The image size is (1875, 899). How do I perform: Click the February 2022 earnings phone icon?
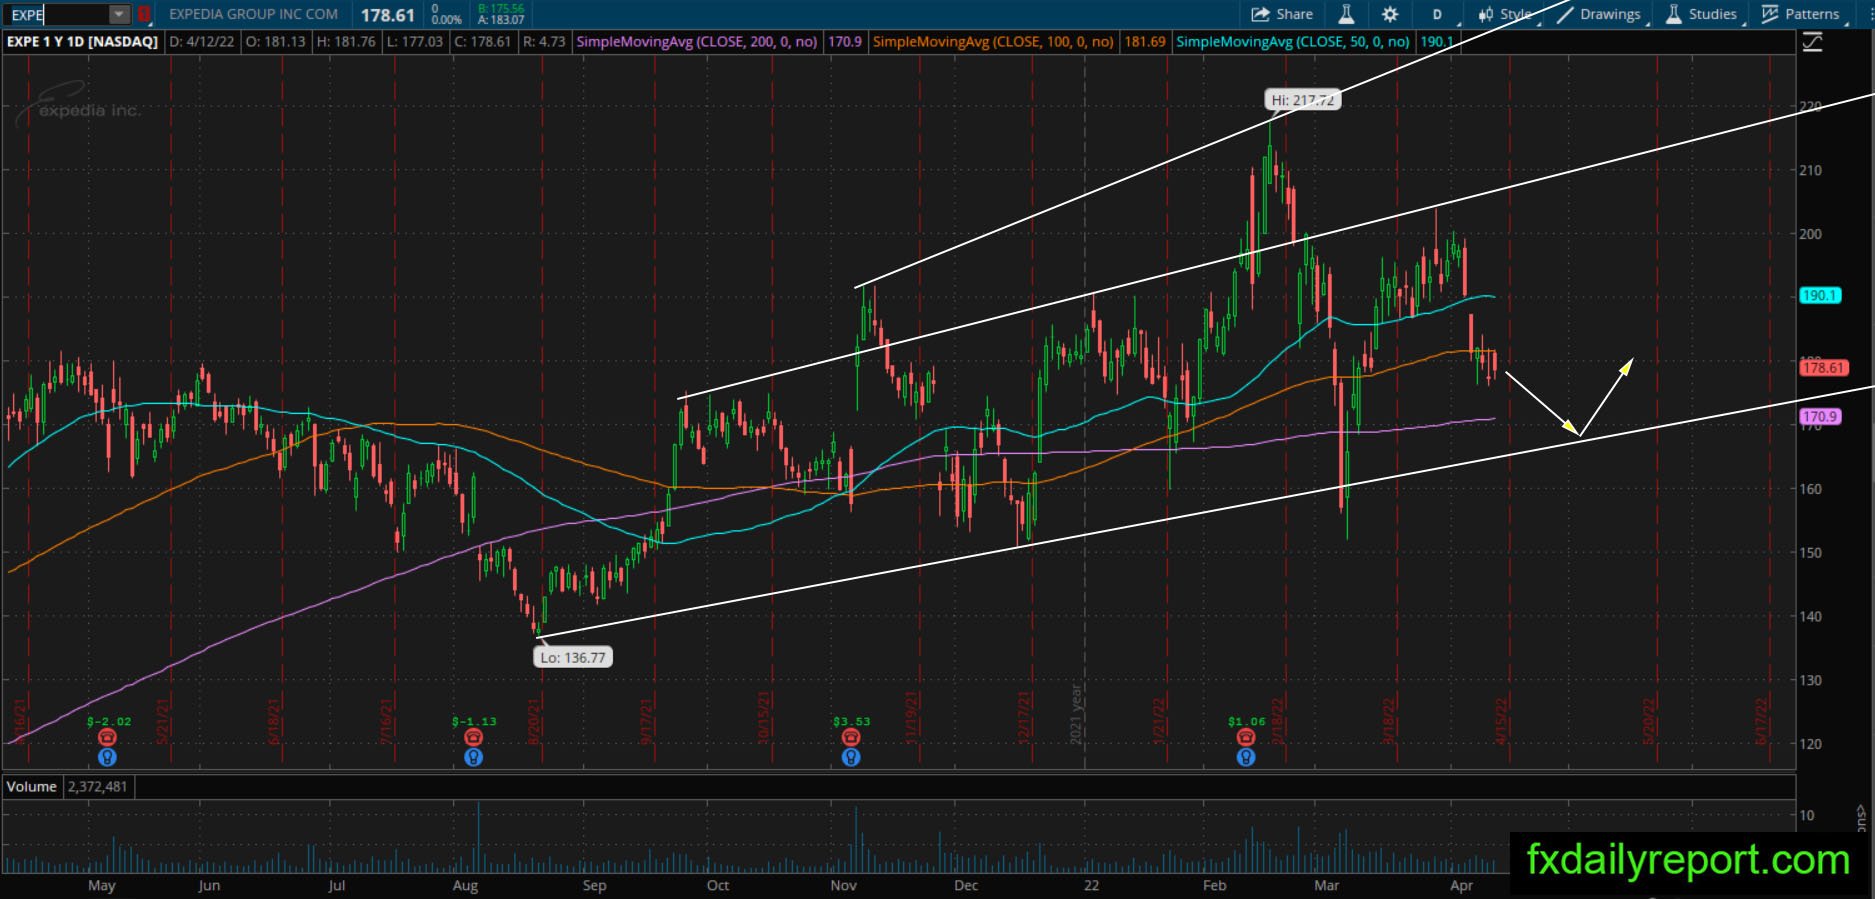[x=1245, y=737]
